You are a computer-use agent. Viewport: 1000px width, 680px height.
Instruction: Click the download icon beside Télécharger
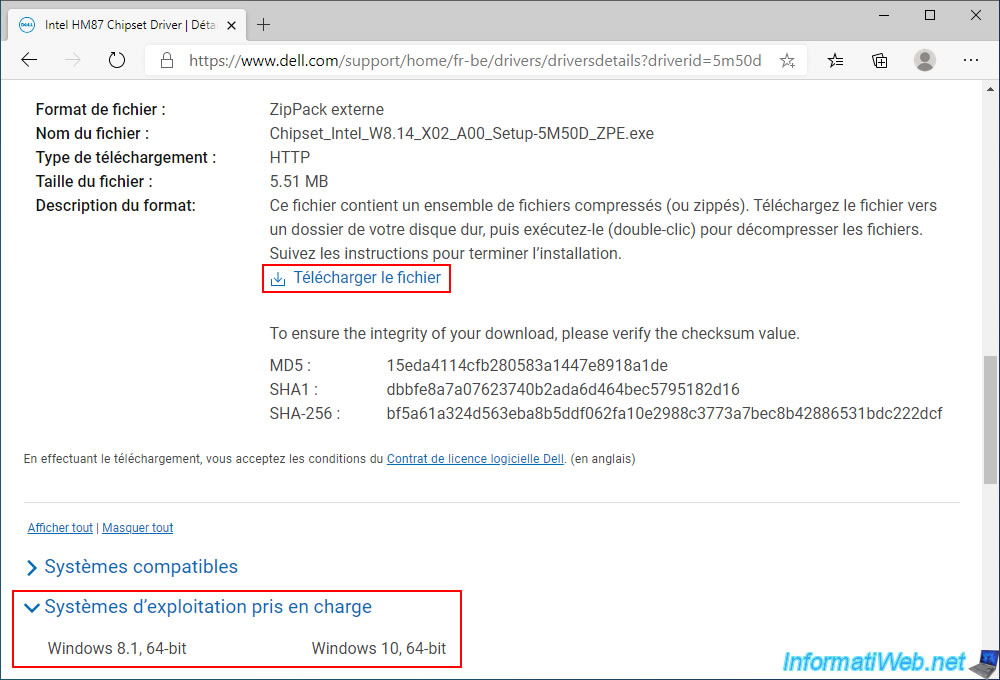pyautogui.click(x=278, y=278)
